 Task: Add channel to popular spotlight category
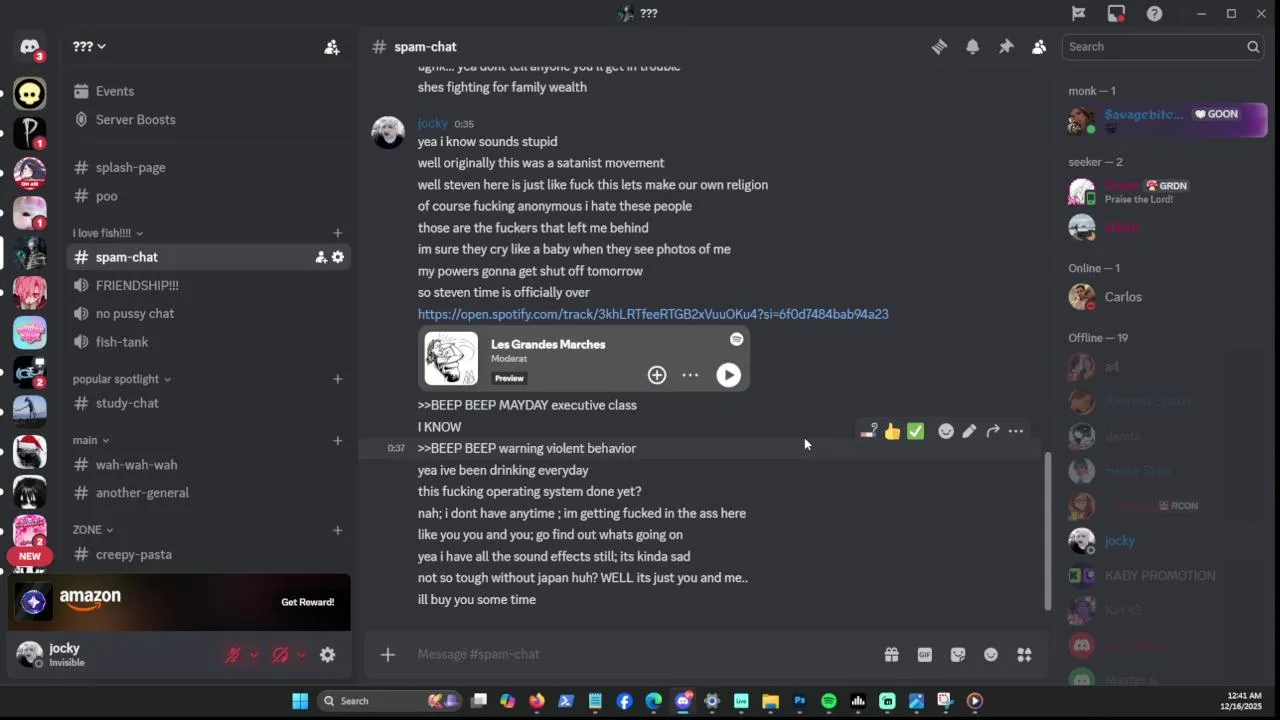338,379
